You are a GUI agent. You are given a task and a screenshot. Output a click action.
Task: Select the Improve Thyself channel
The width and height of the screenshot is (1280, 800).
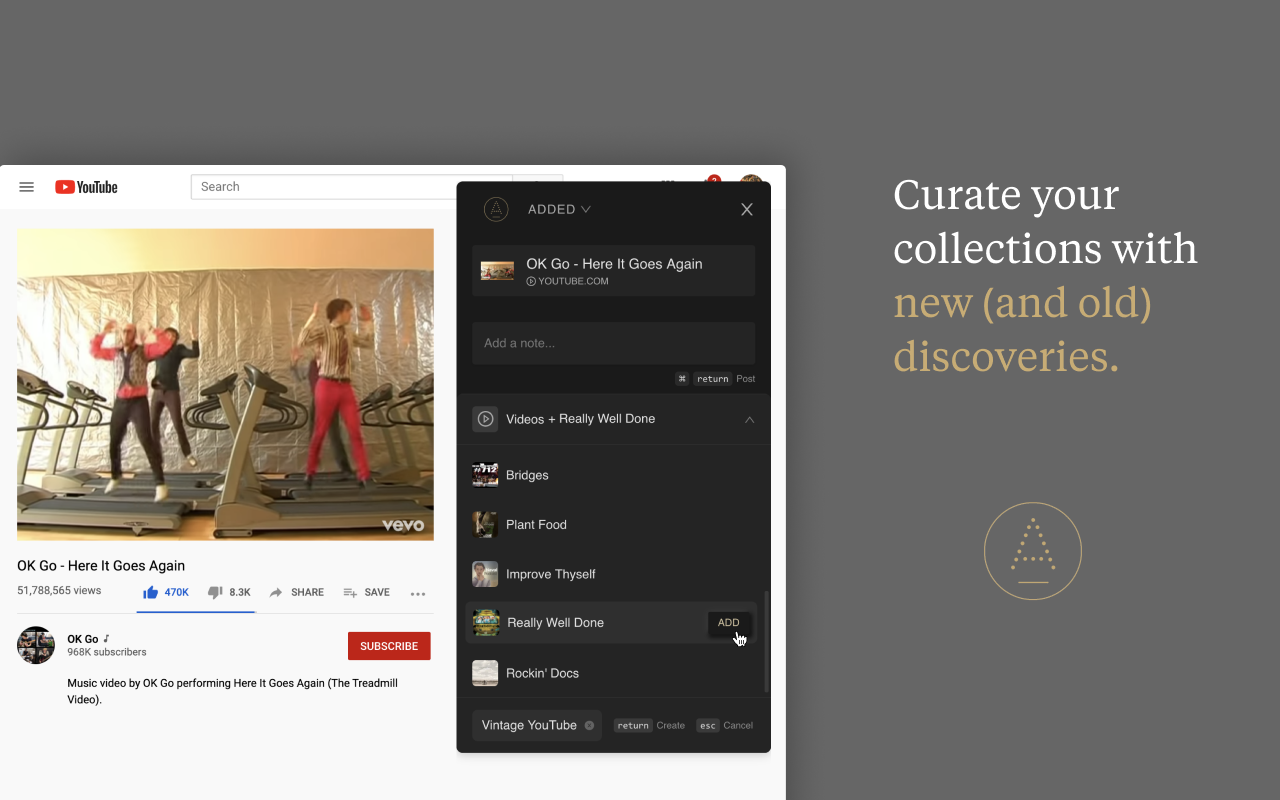tap(613, 574)
